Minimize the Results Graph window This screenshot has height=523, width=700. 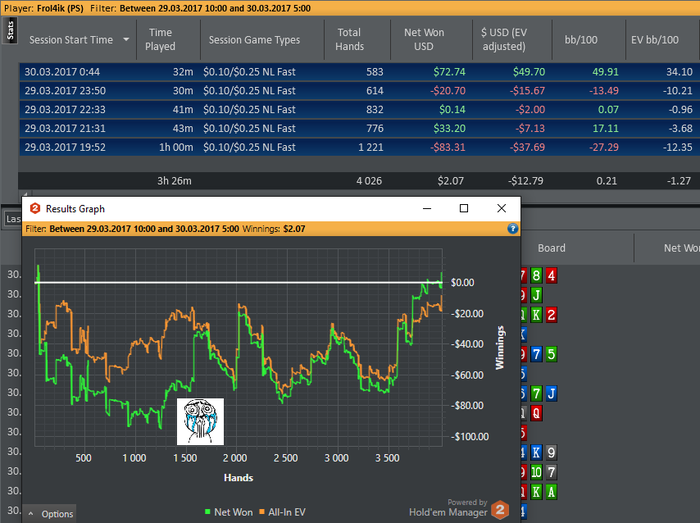427,208
